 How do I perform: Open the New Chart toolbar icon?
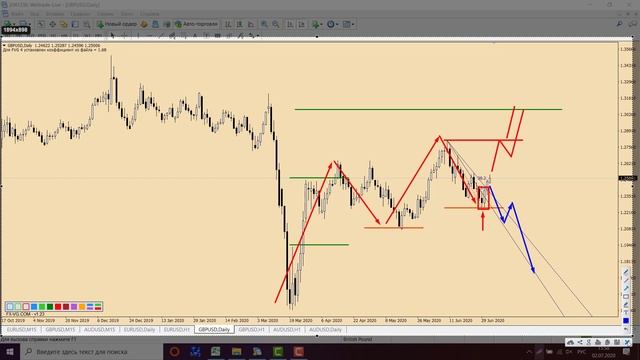pos(8,24)
